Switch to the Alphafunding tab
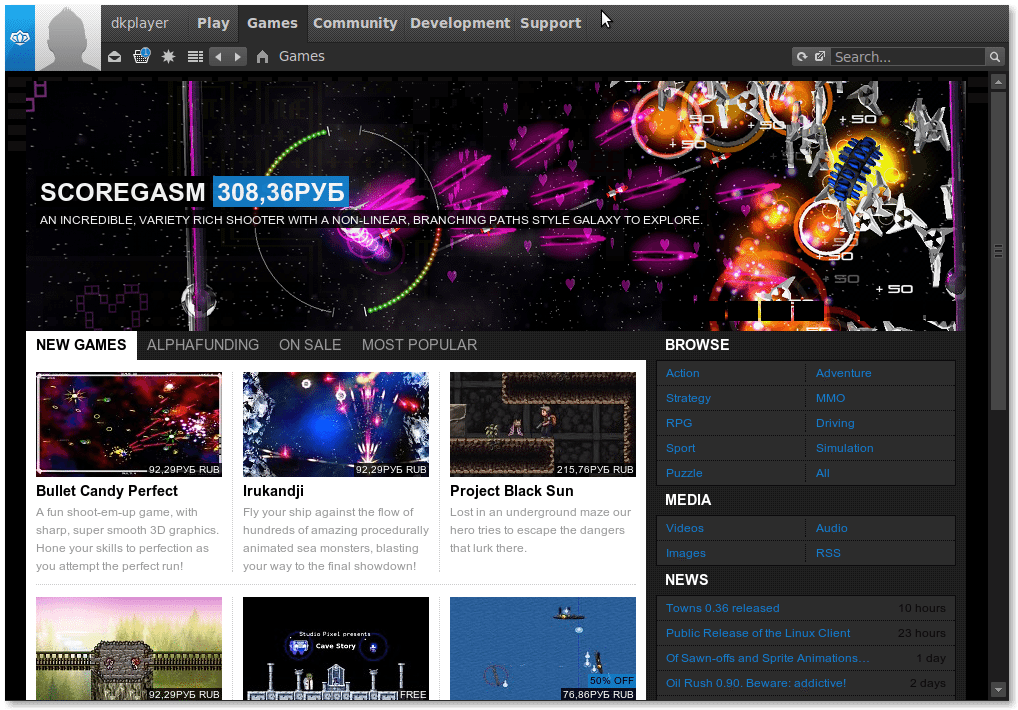The width and height of the screenshot is (1018, 710). click(203, 345)
